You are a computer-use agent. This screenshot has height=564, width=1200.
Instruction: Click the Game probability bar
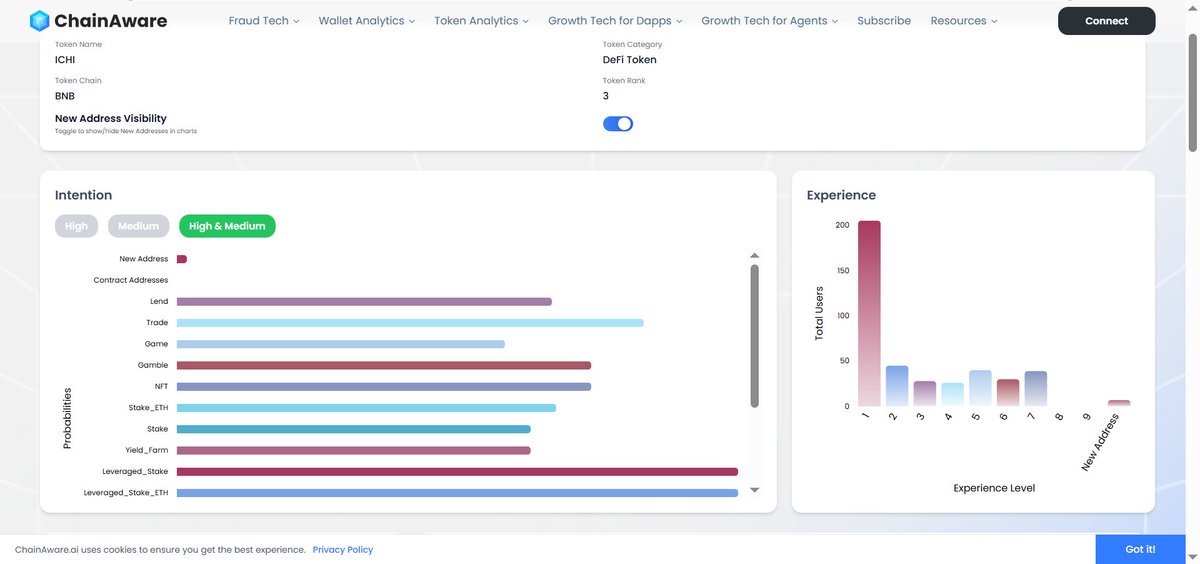click(341, 344)
